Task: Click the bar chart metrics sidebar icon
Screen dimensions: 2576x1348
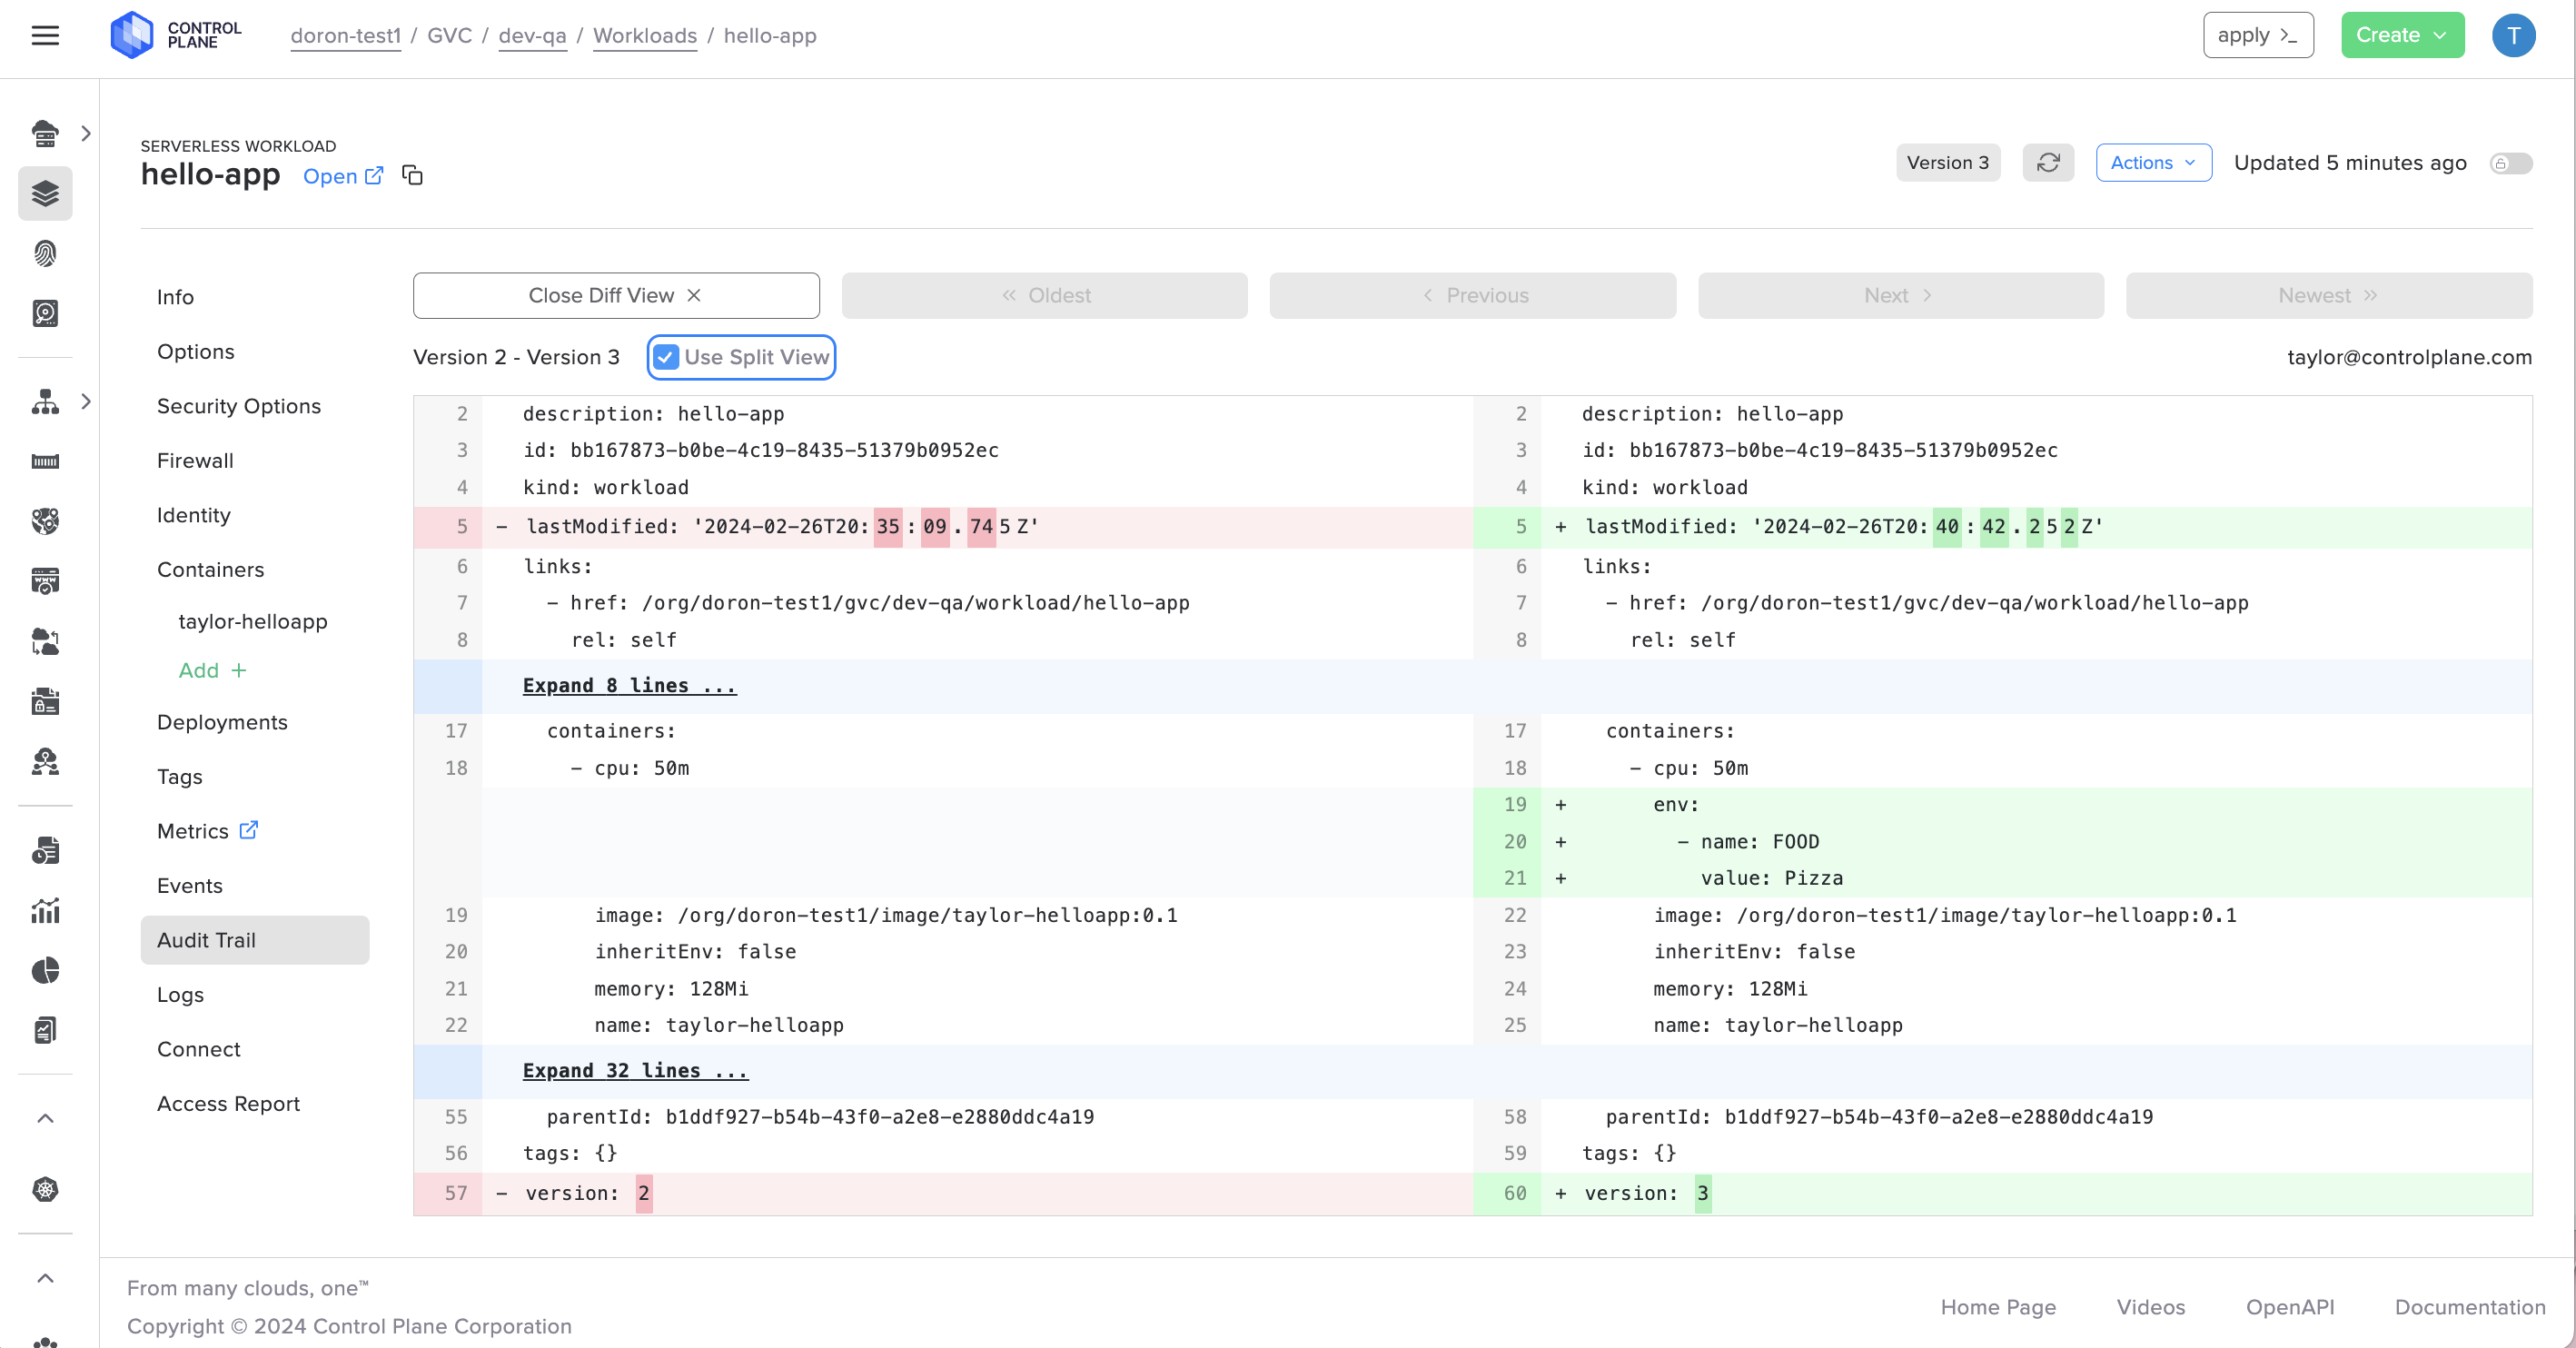Action: pos(45,910)
